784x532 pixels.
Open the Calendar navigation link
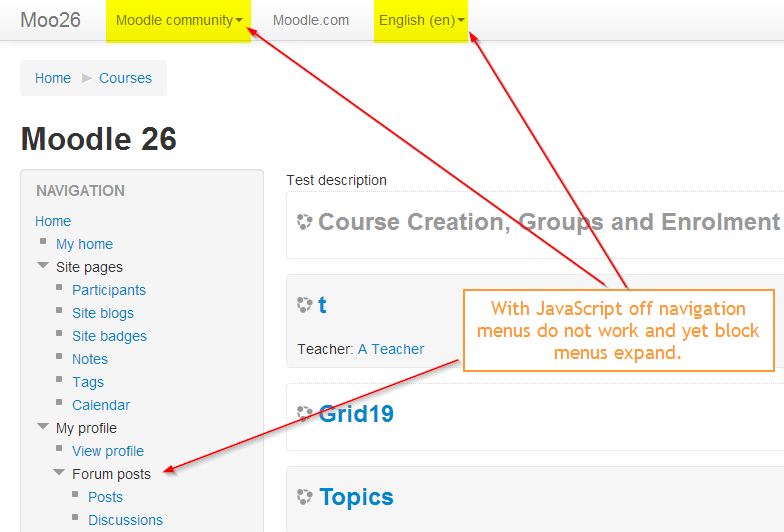pos(100,405)
